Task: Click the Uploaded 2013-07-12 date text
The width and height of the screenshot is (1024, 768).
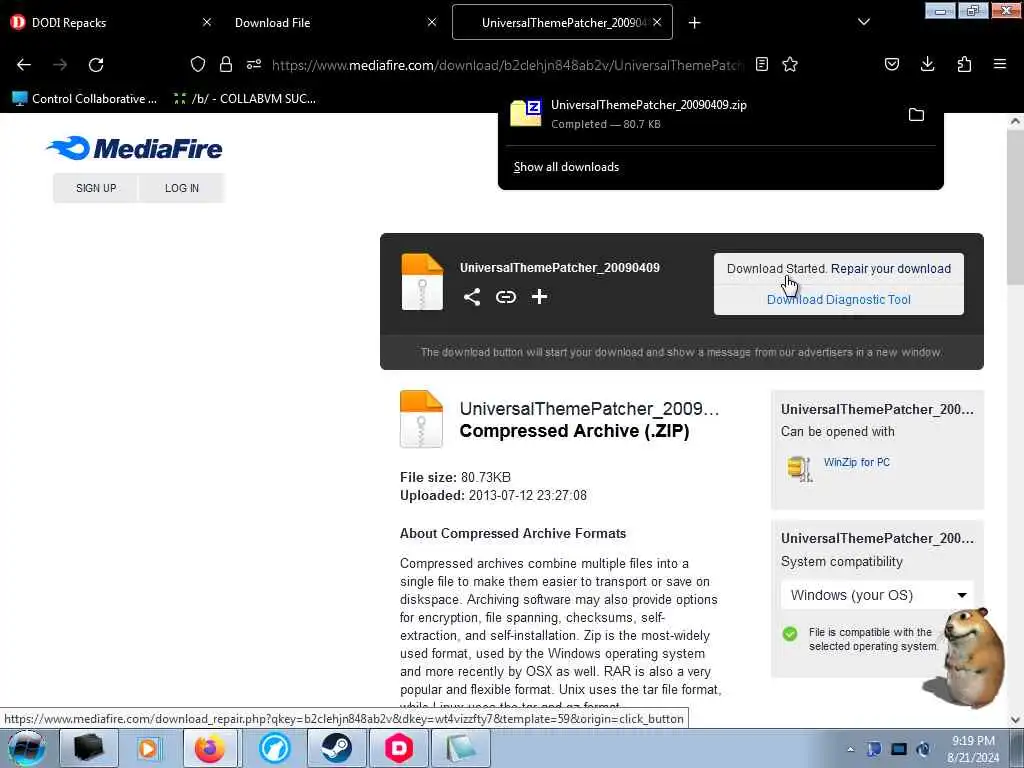Action: click(x=493, y=496)
